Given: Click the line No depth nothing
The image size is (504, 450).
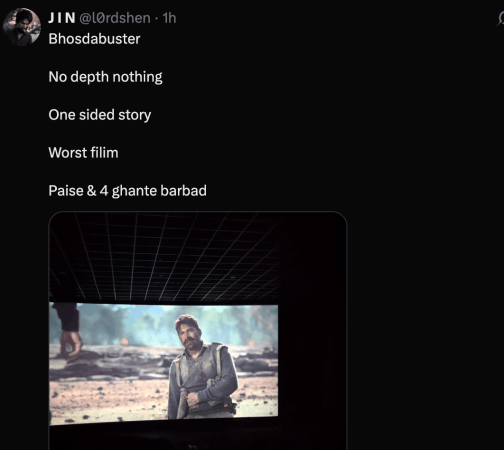Looking at the screenshot, I should pyautogui.click(x=105, y=77).
